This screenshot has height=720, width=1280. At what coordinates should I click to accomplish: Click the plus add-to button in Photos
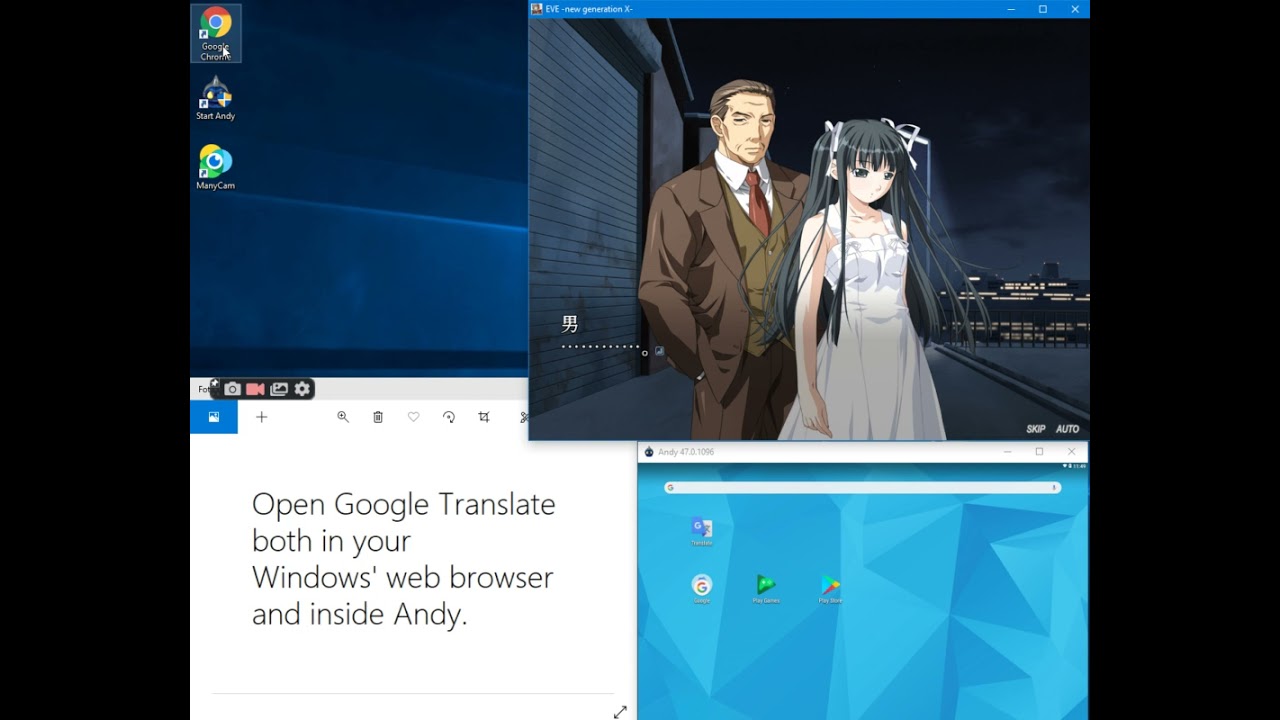(x=262, y=417)
